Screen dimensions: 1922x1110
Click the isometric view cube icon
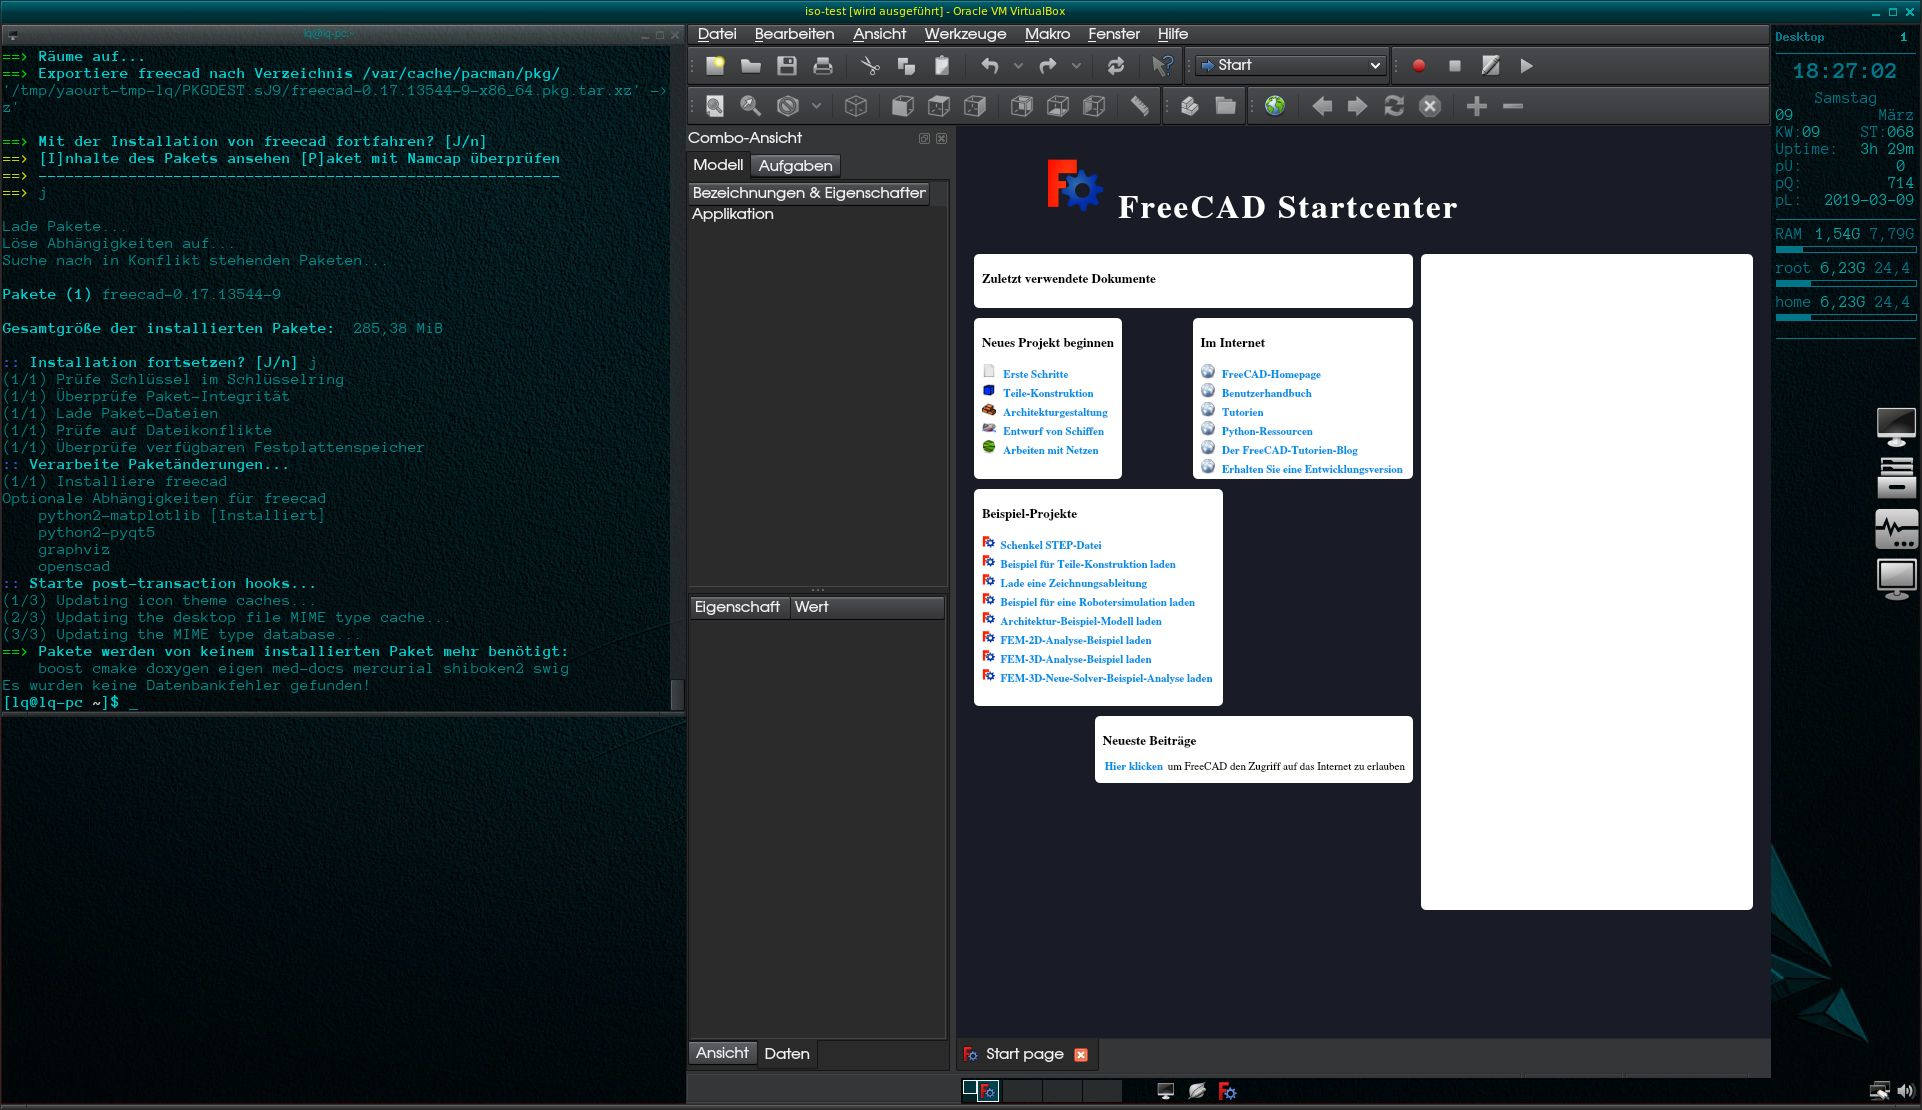tap(856, 106)
